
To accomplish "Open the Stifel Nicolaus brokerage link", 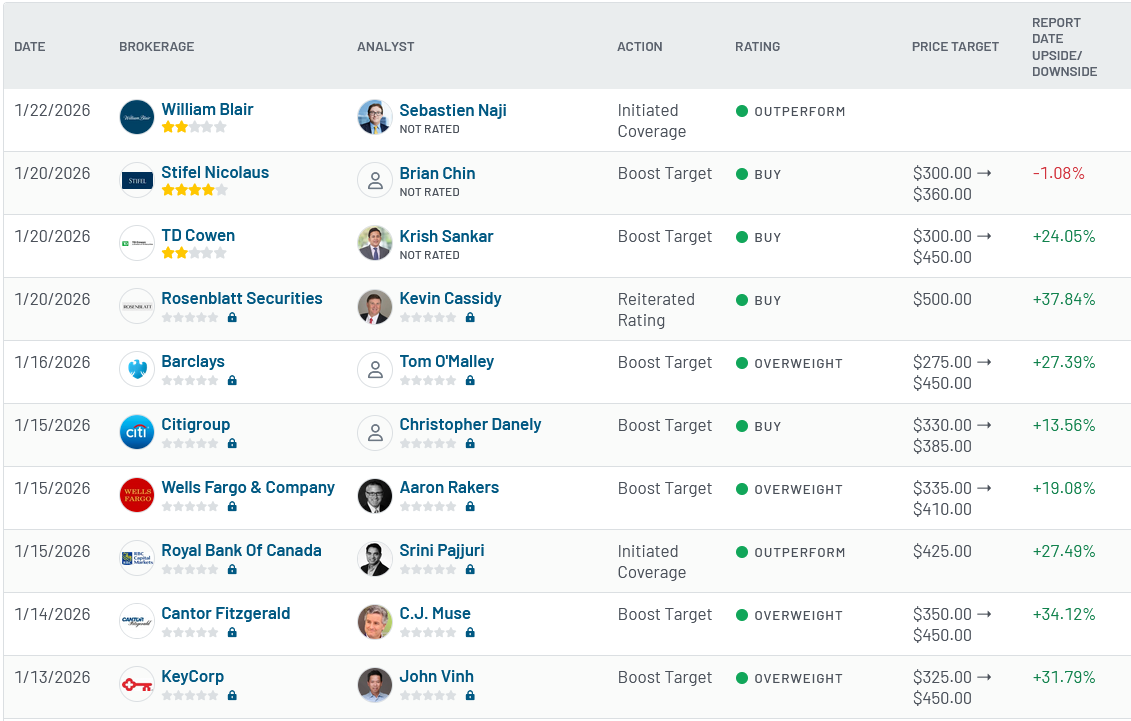I will click(215, 172).
